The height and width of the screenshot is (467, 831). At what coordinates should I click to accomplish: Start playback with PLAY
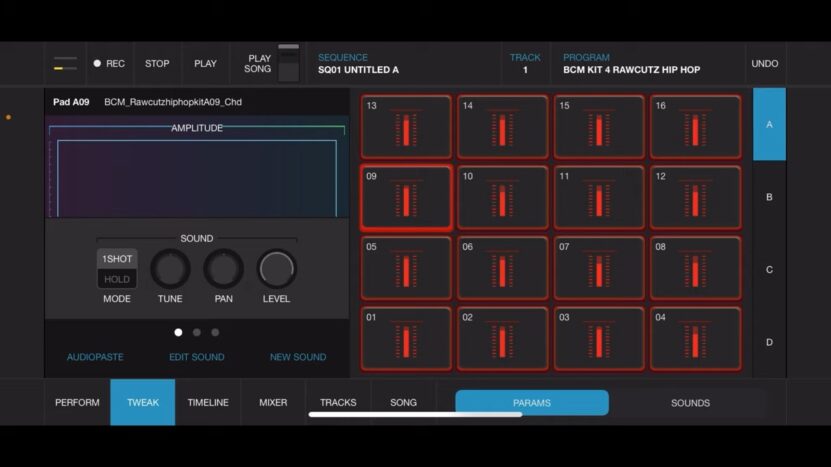click(205, 64)
